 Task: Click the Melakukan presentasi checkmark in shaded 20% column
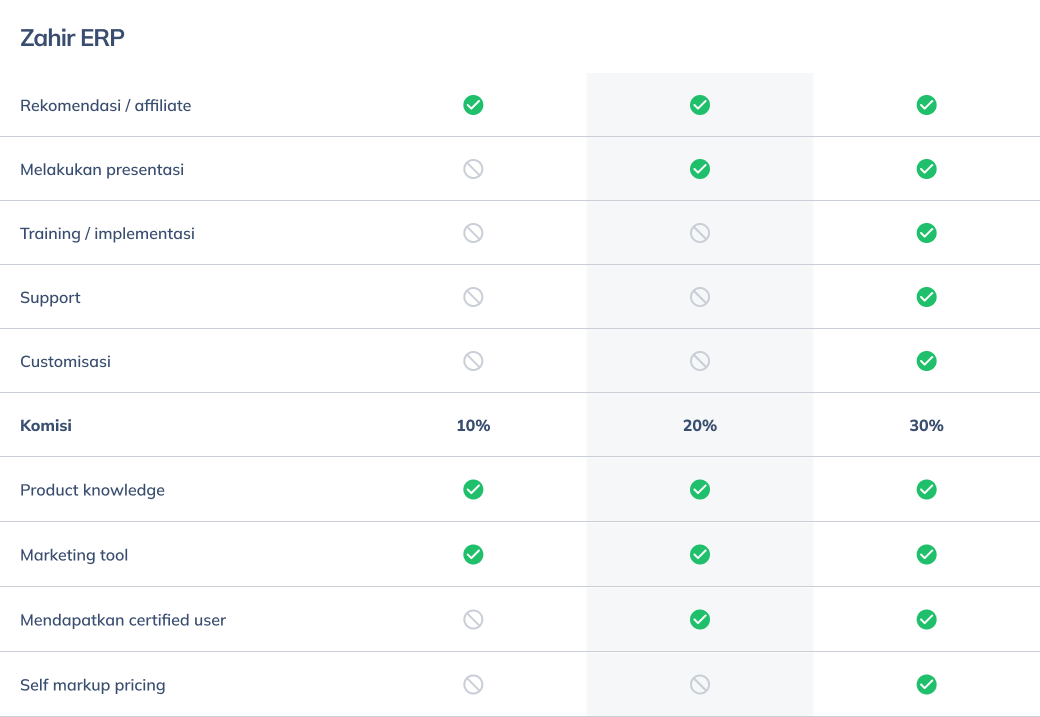tap(700, 169)
